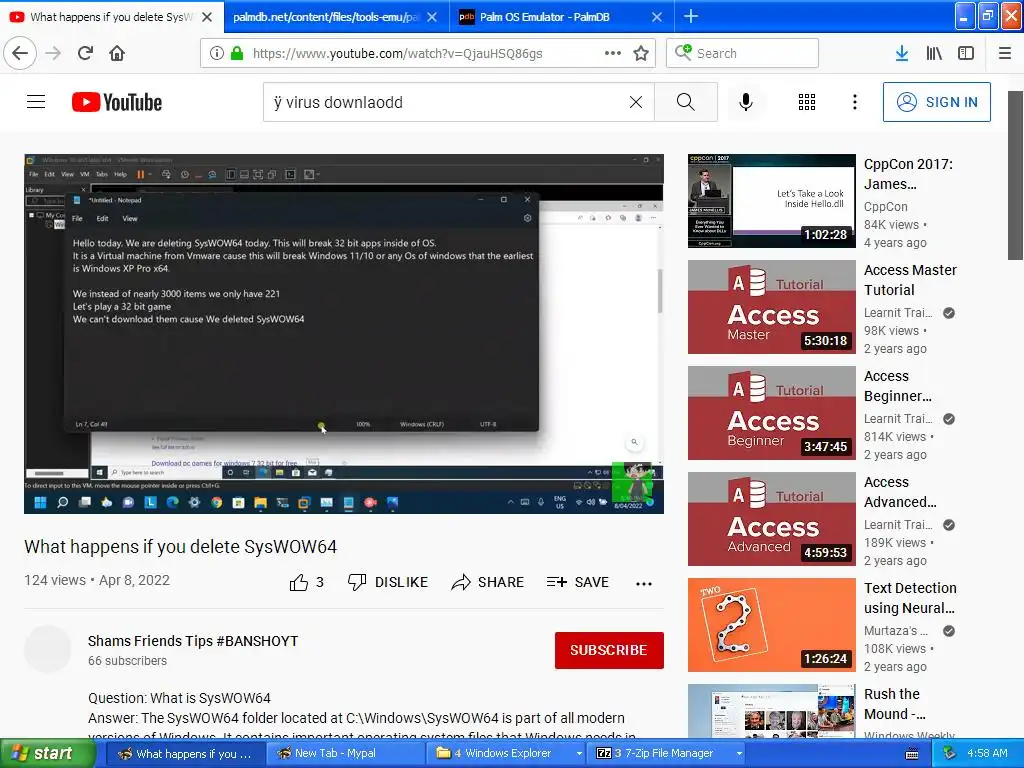This screenshot has width=1024, height=768.
Task: Open Access Beginner Tutorial thumbnail
Action: [771, 413]
